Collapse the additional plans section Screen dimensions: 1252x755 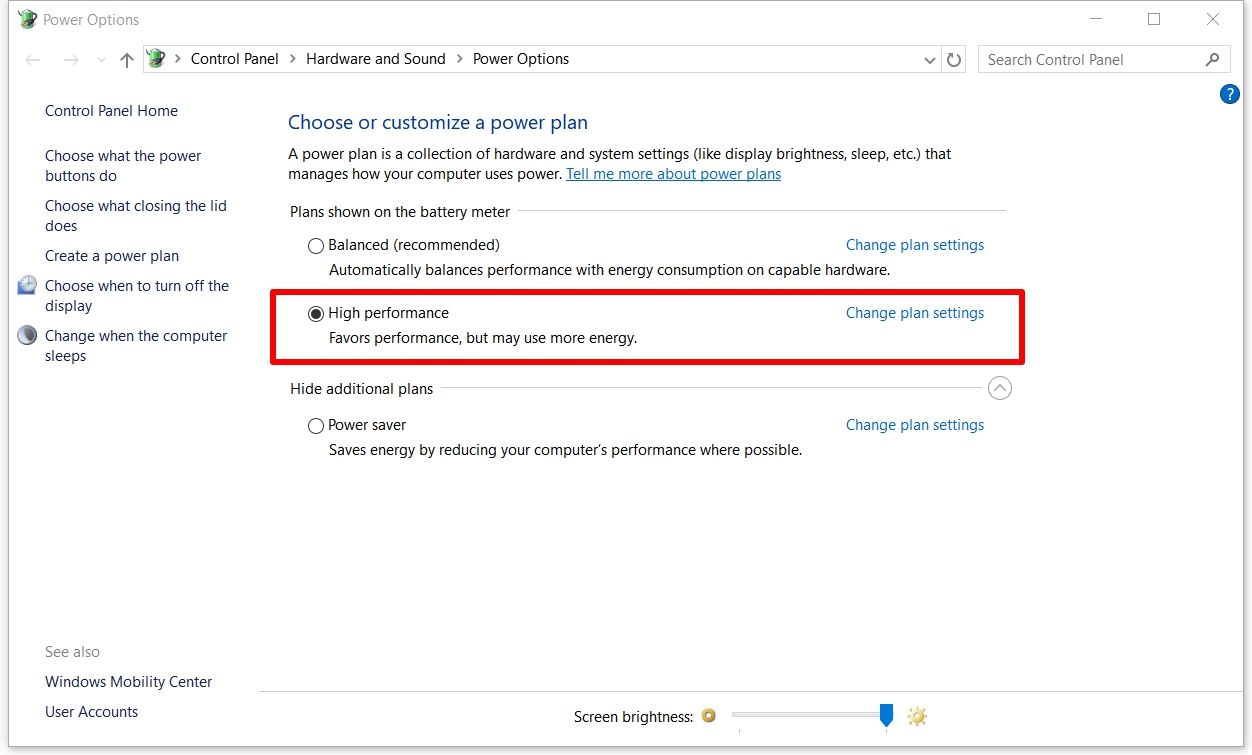[999, 388]
